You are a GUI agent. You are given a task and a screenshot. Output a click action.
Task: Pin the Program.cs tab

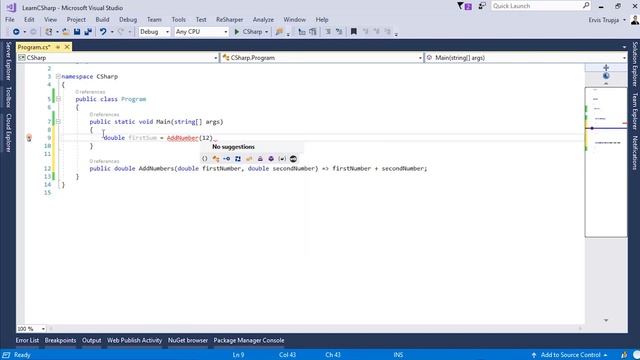click(x=58, y=47)
